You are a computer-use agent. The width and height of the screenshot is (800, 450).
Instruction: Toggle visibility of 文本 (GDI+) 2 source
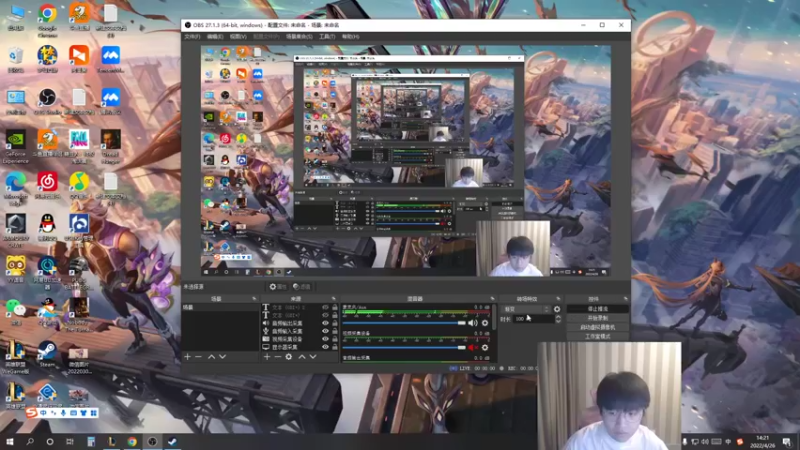(325, 307)
